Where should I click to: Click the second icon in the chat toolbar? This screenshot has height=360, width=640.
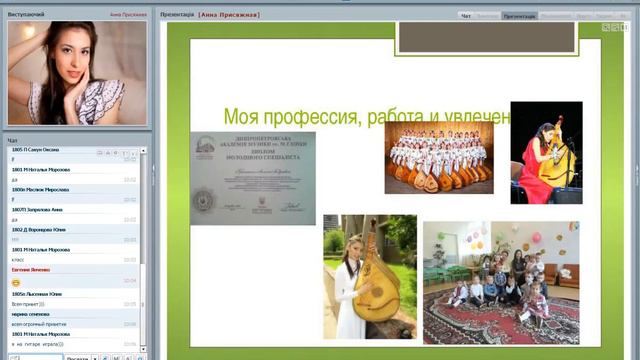[x=108, y=153]
